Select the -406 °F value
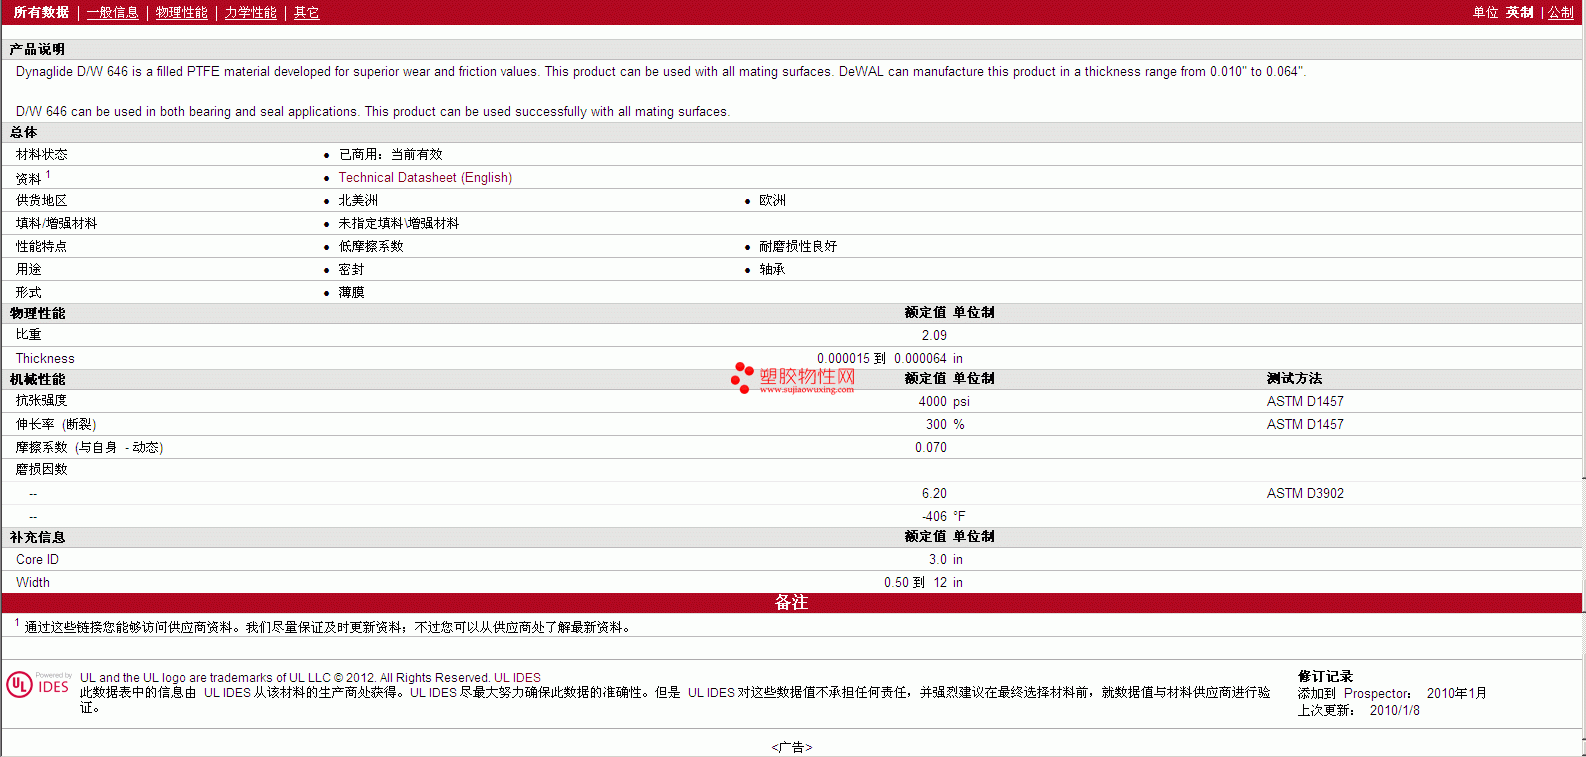The height and width of the screenshot is (757, 1586). [944, 516]
